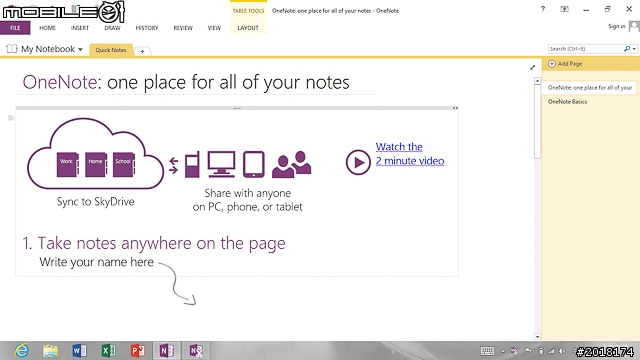Click the page scrollbar down arrow
Screen dimensions: 640x360
[538, 337]
